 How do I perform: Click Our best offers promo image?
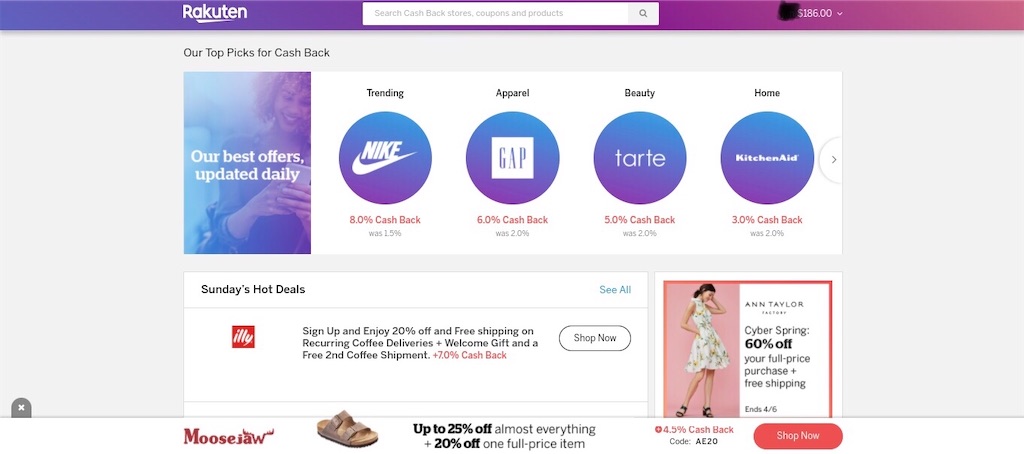point(248,163)
